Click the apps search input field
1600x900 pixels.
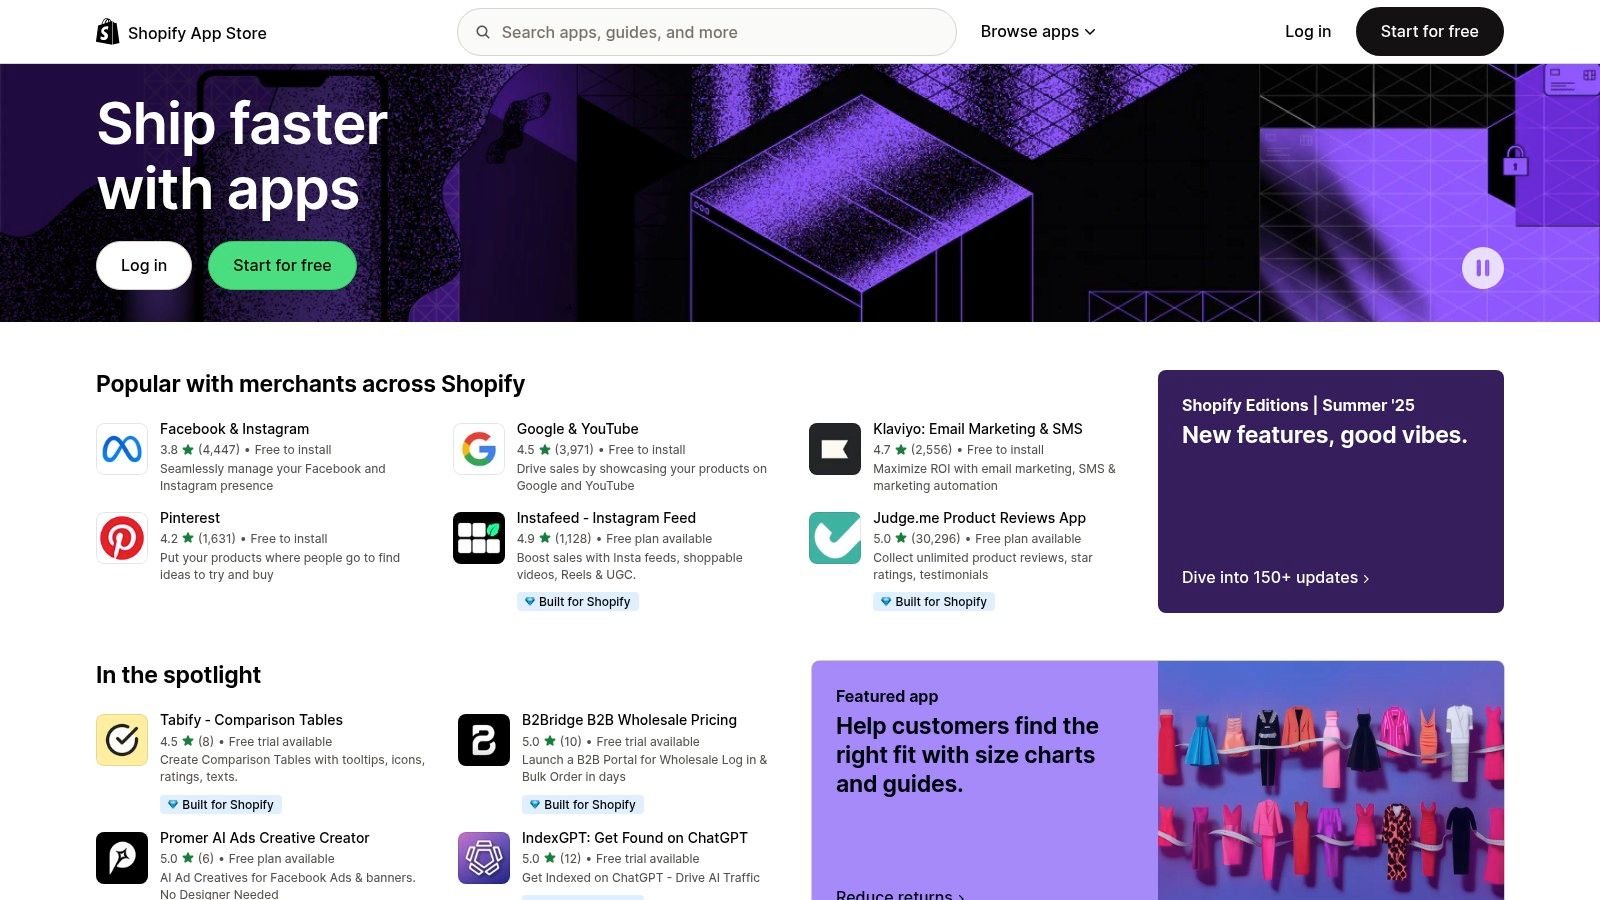point(706,32)
